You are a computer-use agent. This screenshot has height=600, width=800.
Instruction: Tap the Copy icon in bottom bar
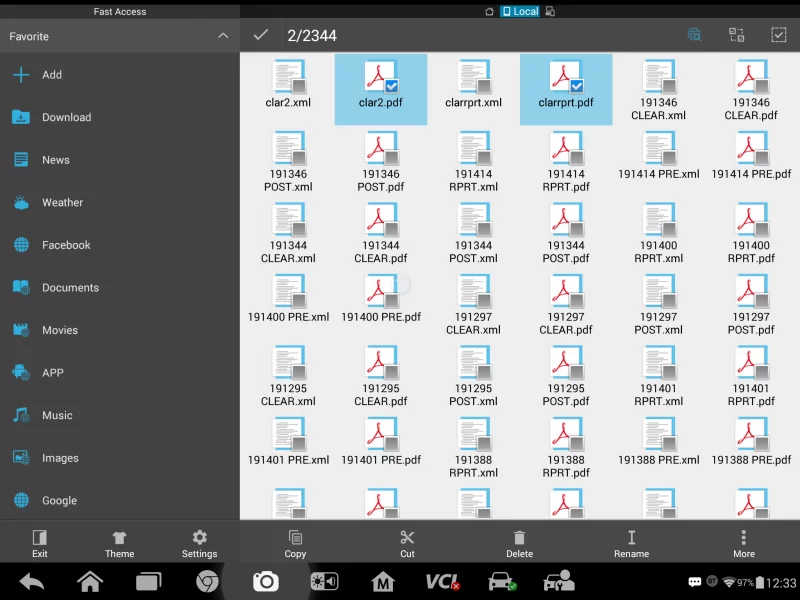(x=295, y=543)
